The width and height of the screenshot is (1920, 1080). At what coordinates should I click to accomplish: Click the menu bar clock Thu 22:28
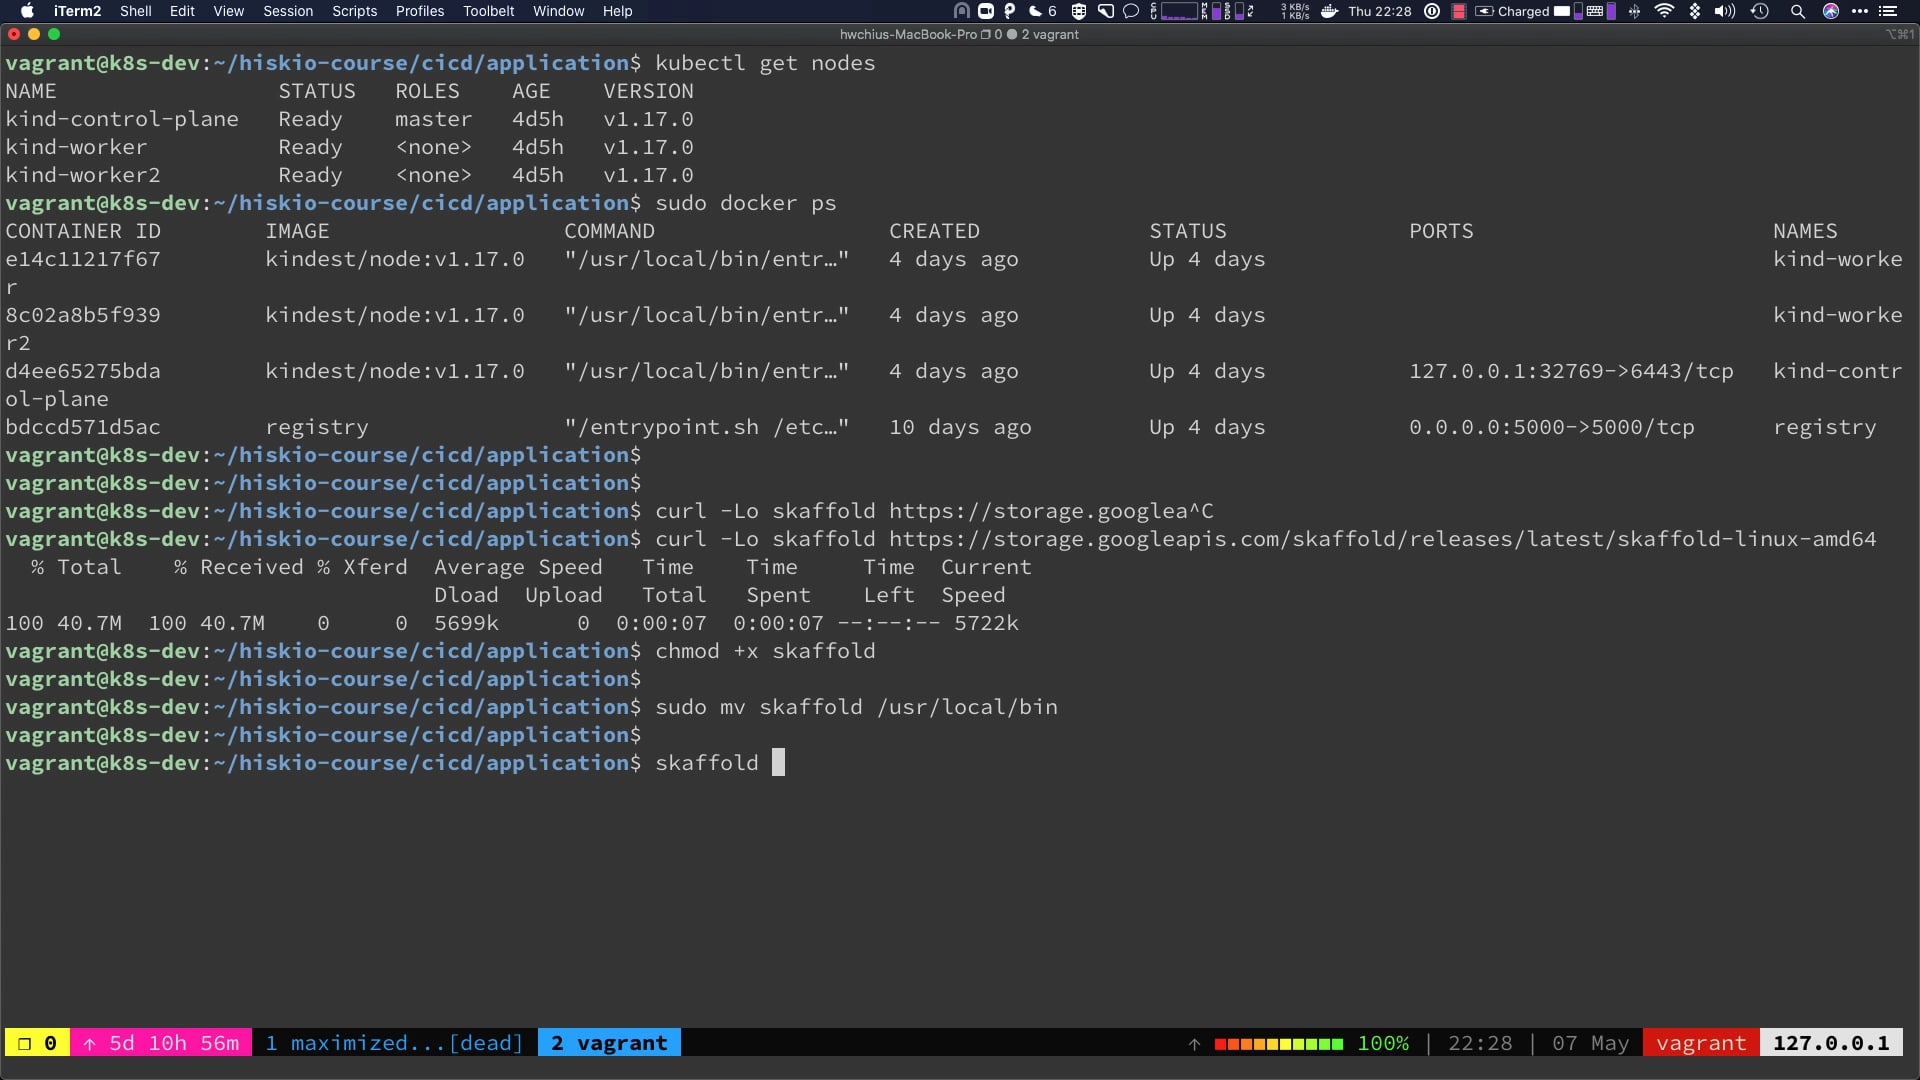pos(1379,11)
